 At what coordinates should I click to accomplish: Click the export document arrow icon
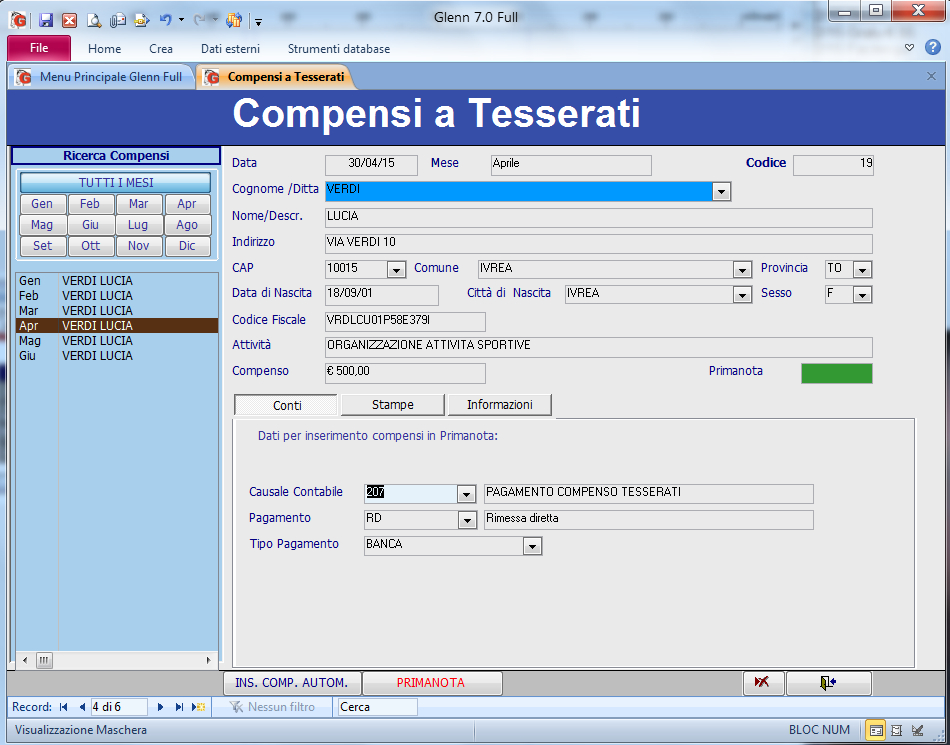(x=142, y=21)
